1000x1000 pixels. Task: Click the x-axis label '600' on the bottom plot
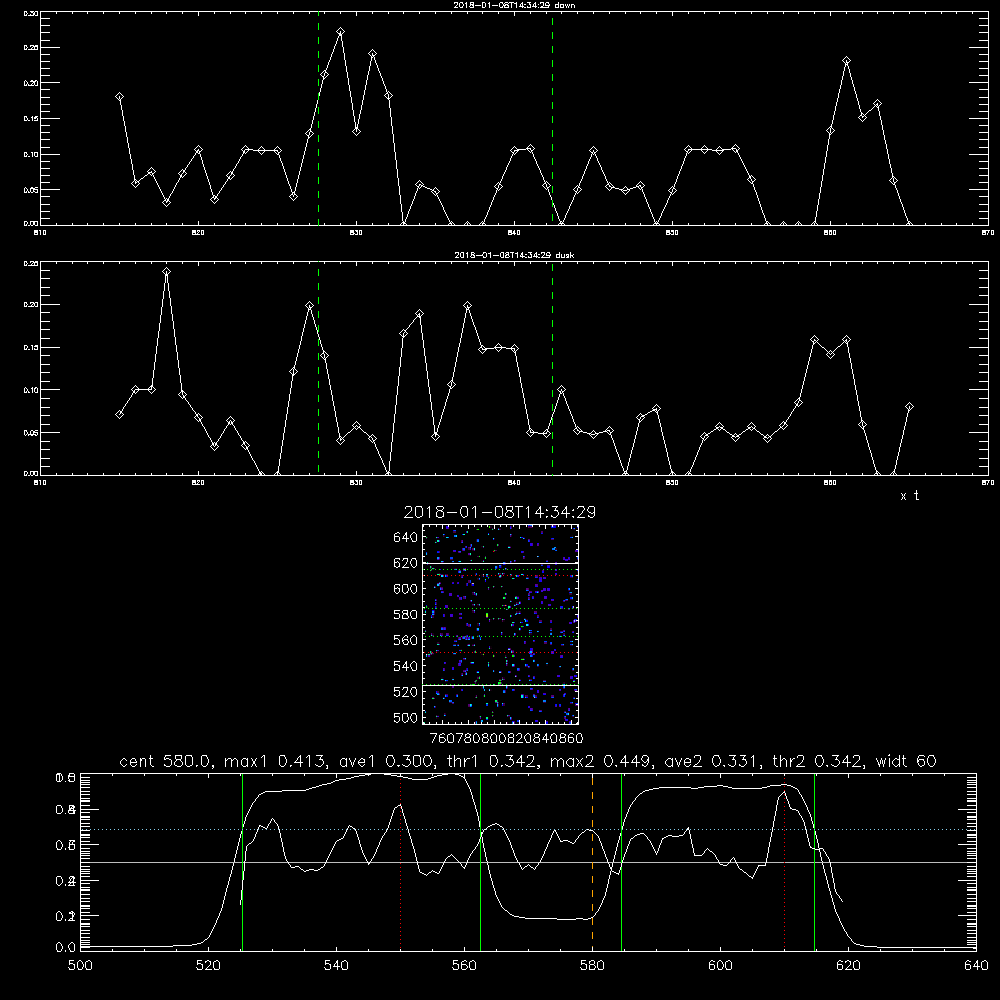720,966
